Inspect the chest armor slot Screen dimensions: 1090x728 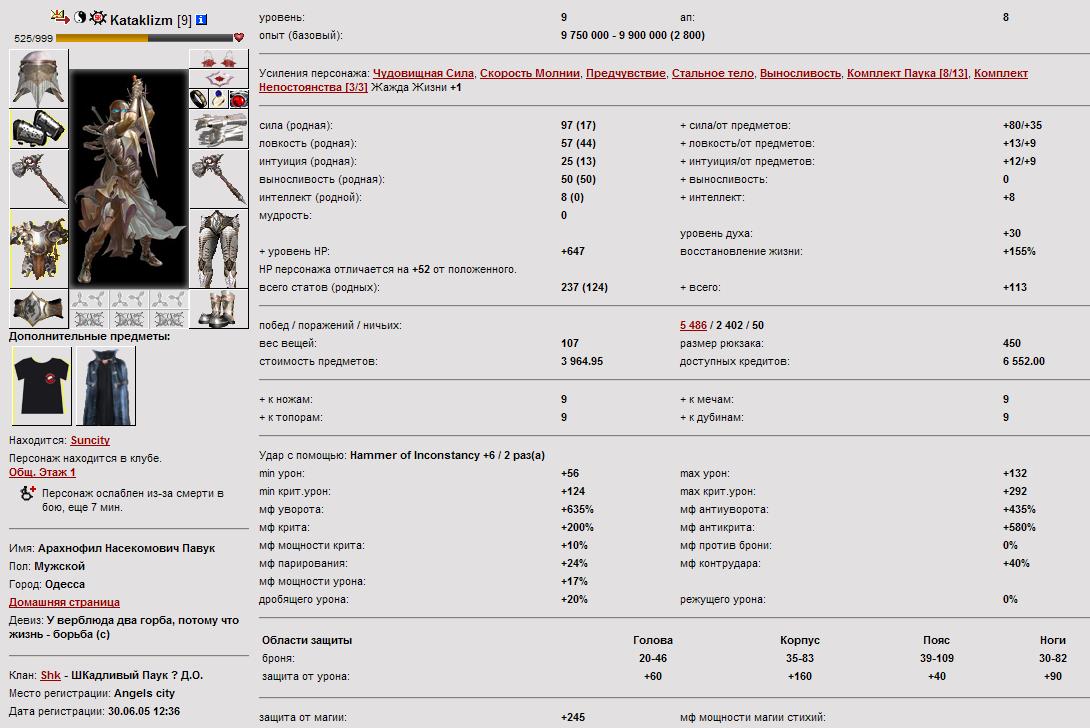pyautogui.click(x=39, y=248)
